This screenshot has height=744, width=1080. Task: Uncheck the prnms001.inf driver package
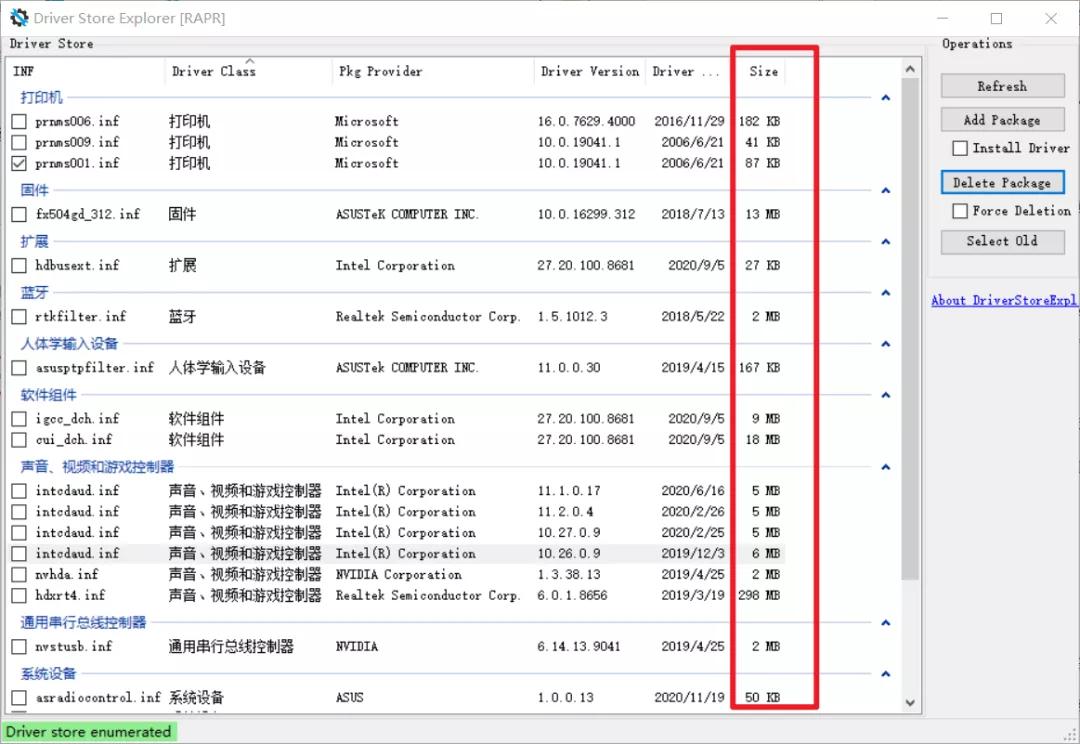pos(17,163)
